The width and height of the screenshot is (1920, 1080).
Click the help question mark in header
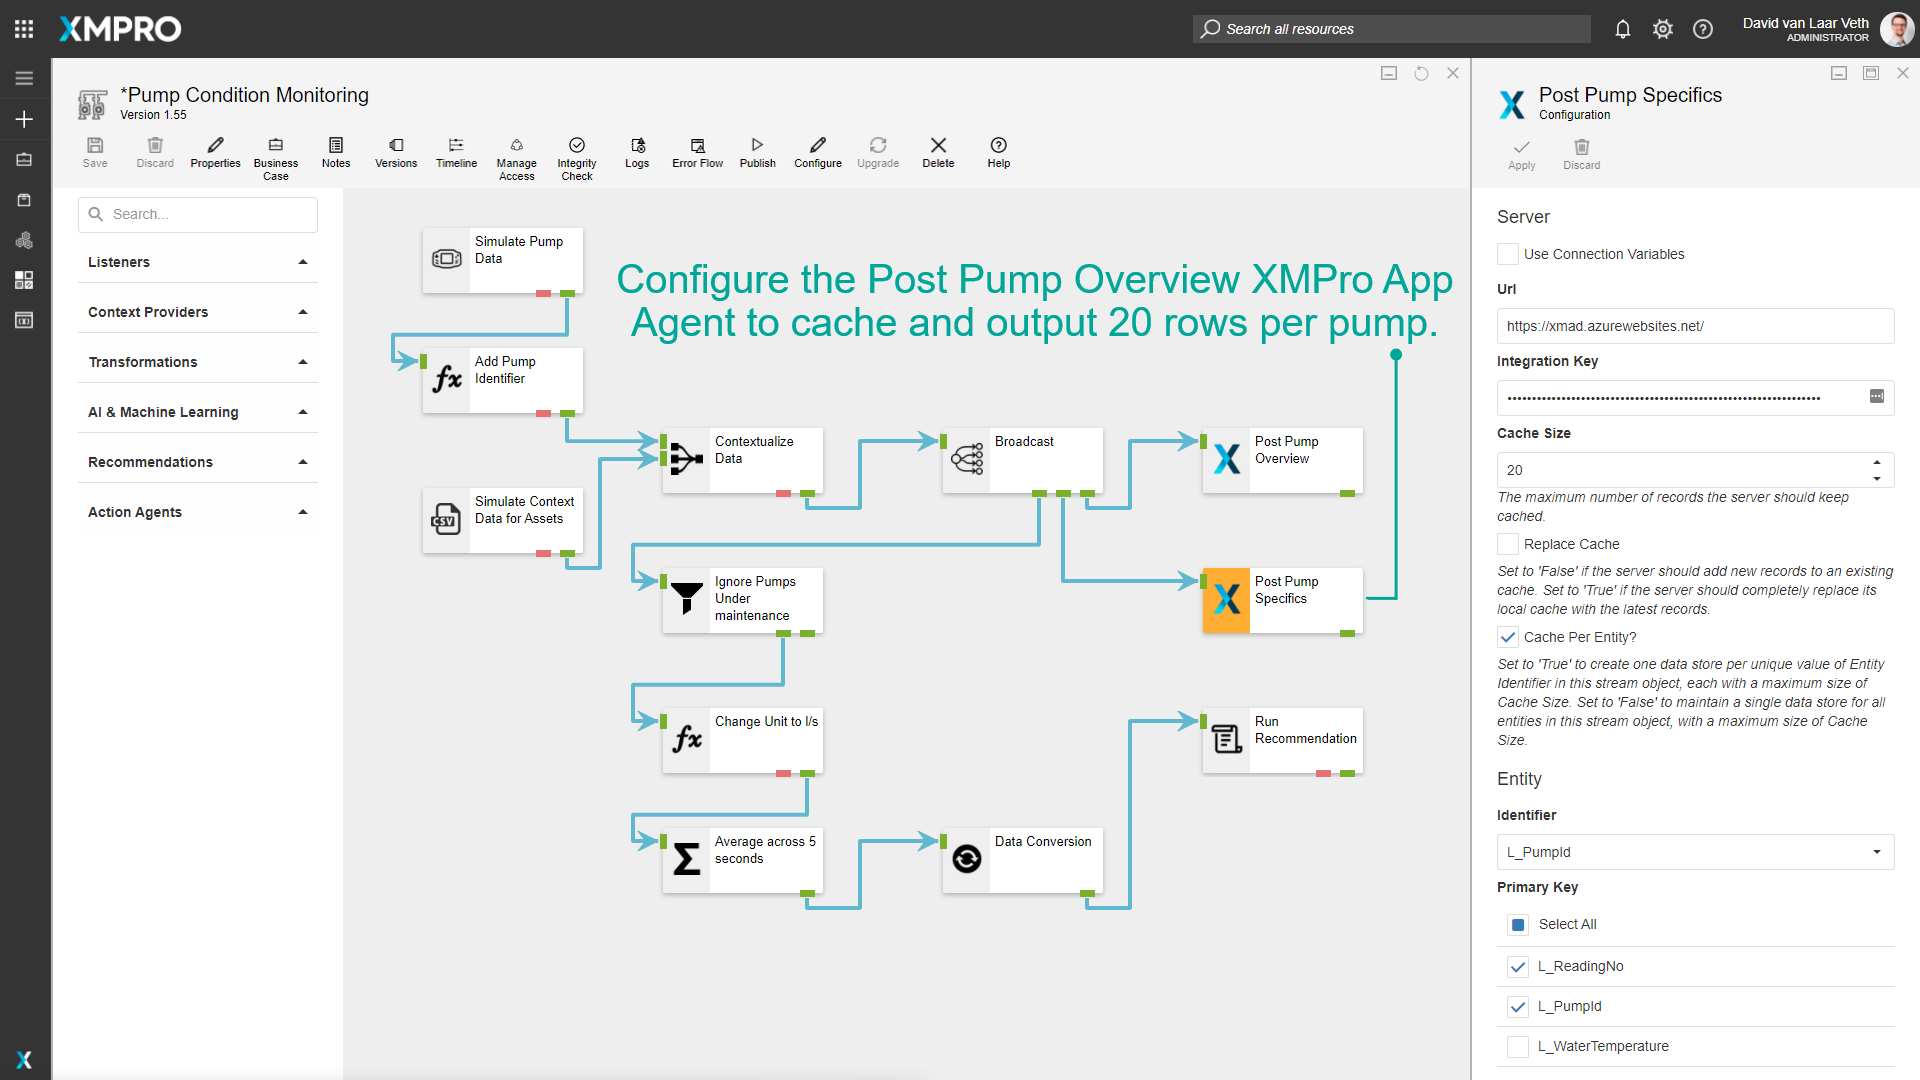(1703, 29)
